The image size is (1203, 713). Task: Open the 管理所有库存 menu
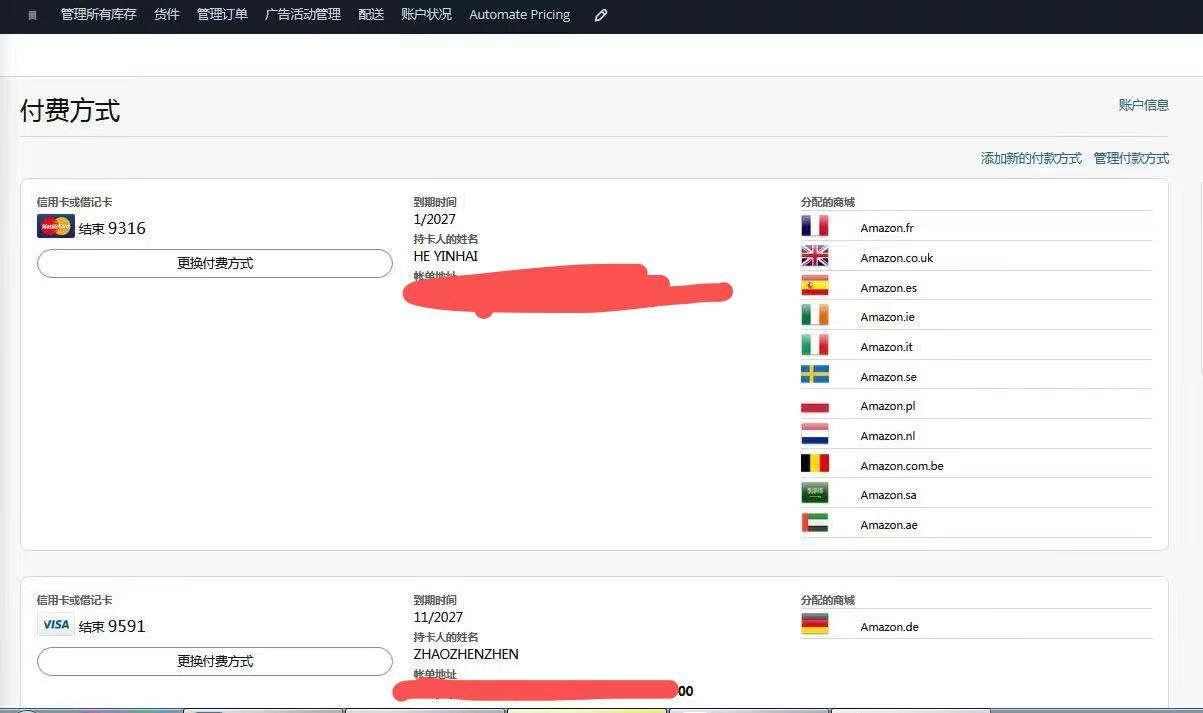99,15
